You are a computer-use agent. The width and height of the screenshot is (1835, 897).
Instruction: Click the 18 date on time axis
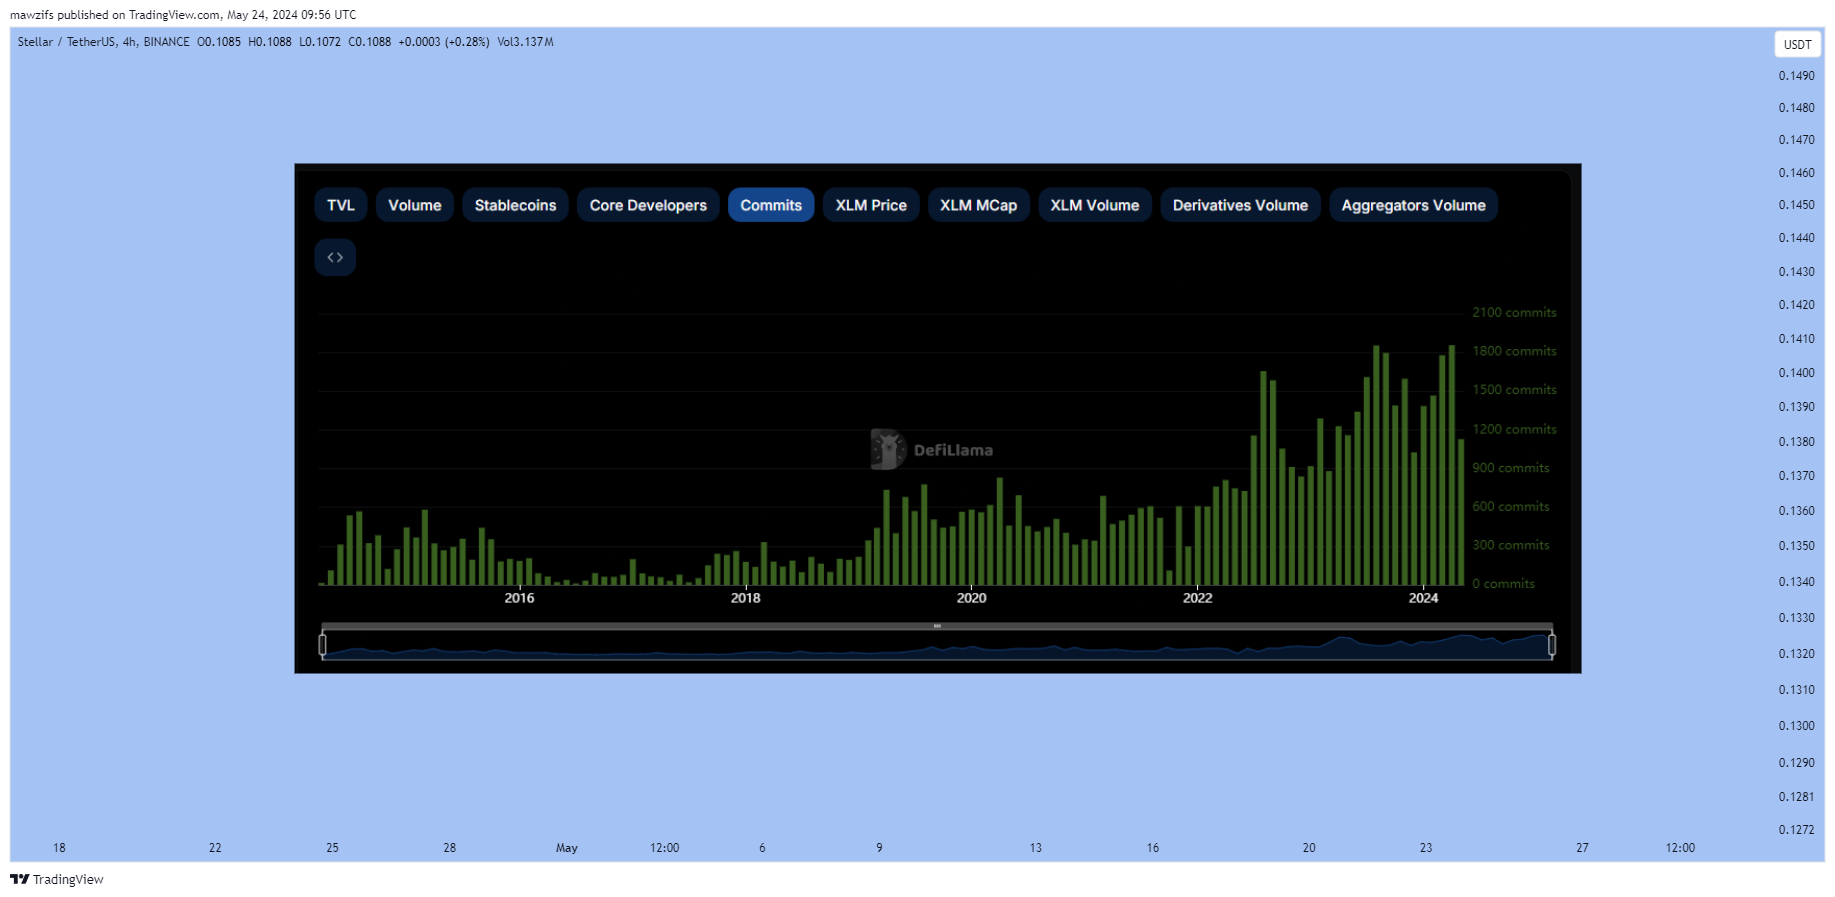tap(59, 848)
